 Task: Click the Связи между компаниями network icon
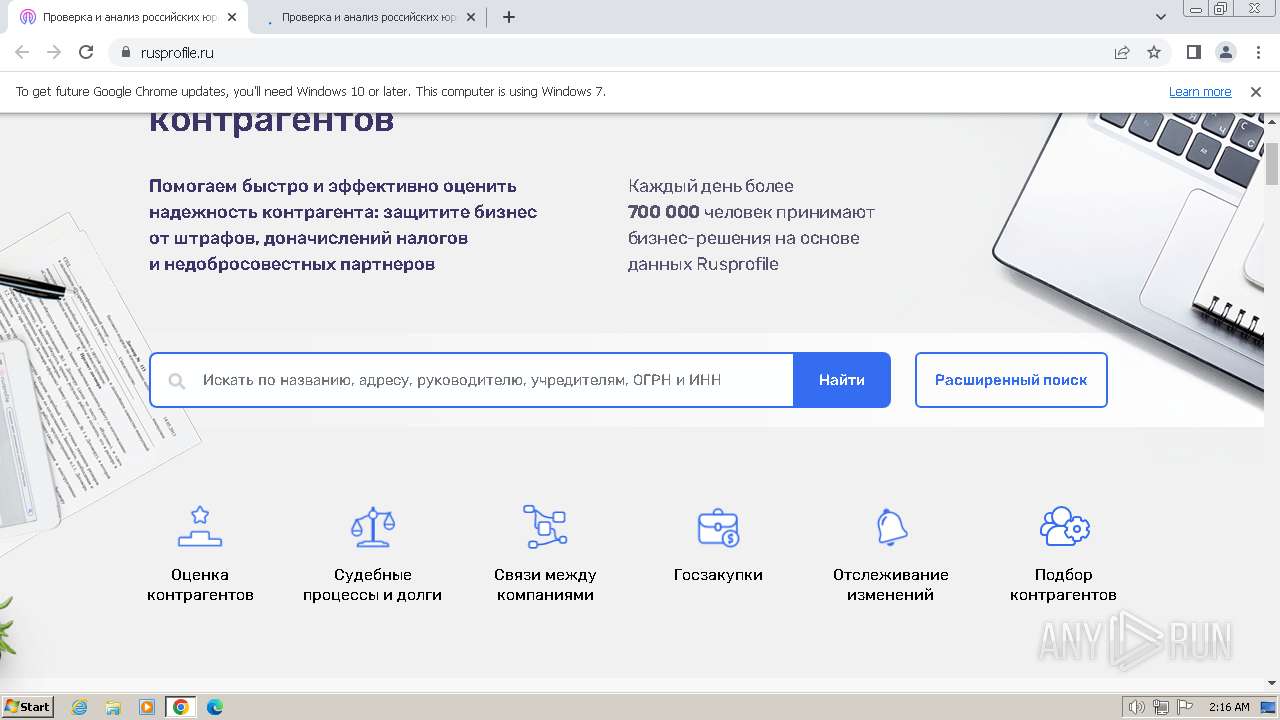click(545, 526)
